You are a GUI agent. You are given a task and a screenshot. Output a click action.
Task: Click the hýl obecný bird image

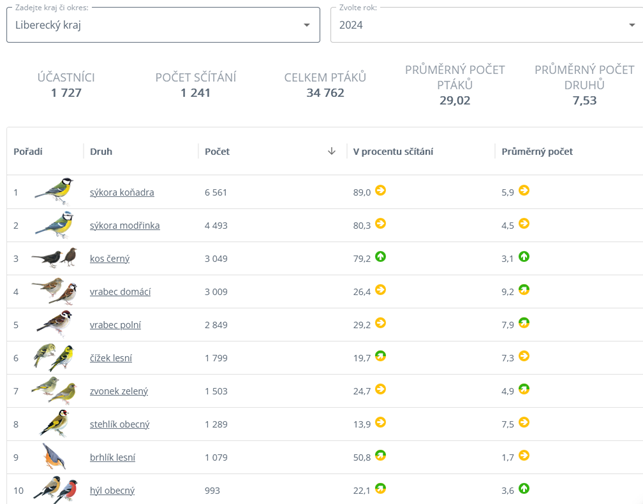click(x=54, y=489)
